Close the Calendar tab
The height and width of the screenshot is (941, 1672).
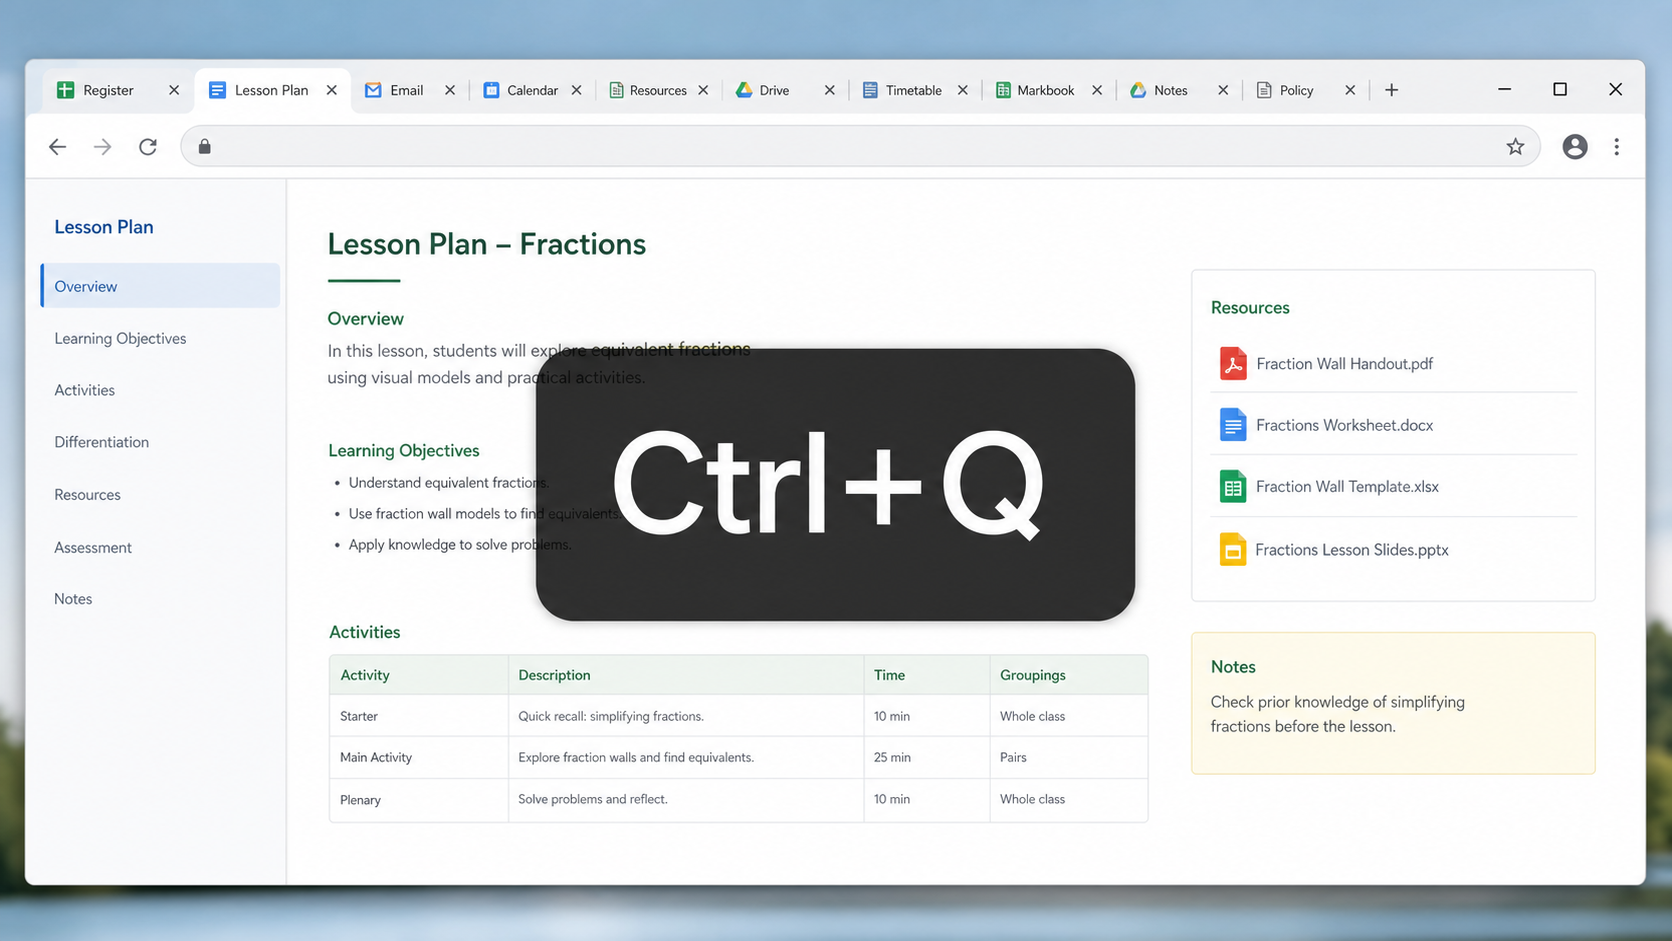pyautogui.click(x=577, y=90)
